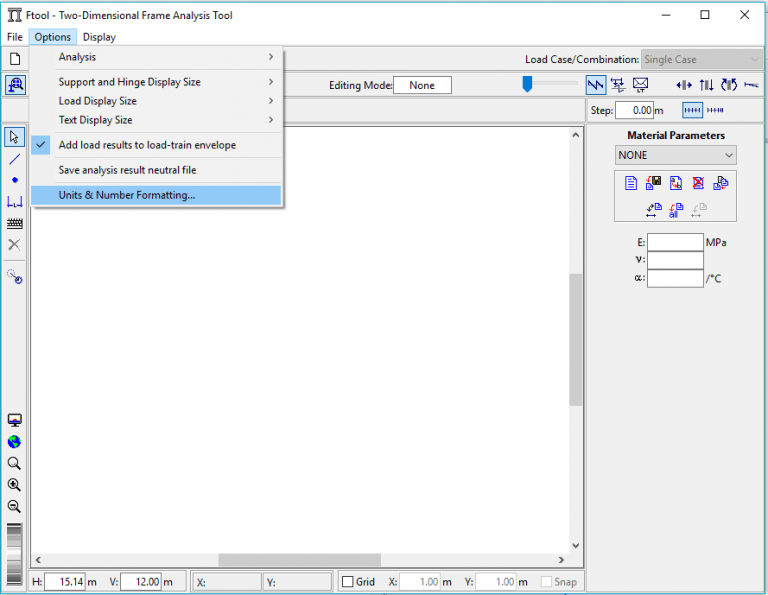Select the dimension line tool
768x595 pixels.
pos(15,202)
